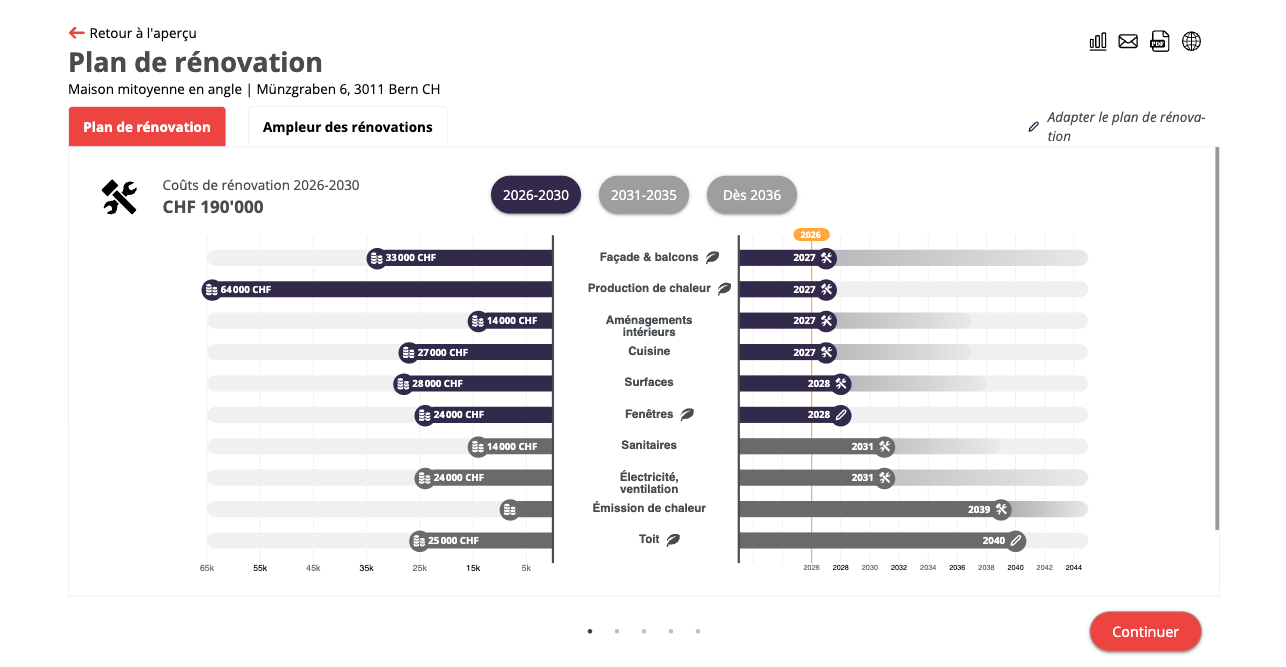
Task: Switch to the Ampleur des rénovations tab
Action: click(347, 127)
